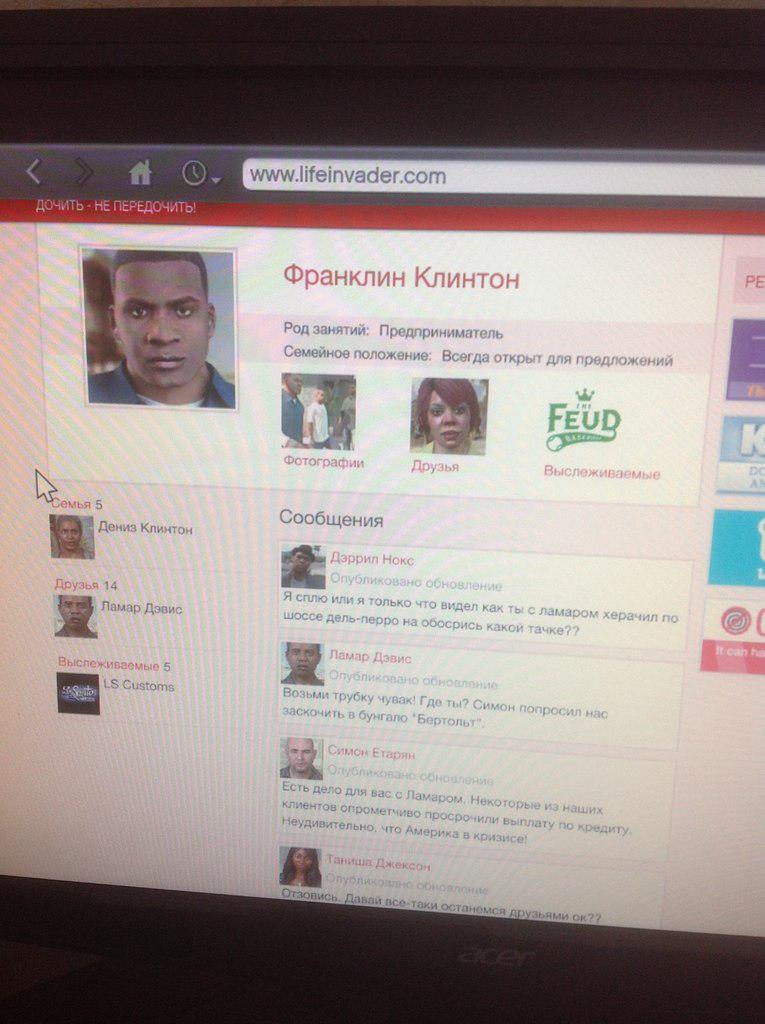Open the LS Customs logo icon
This screenshot has height=1024, width=765.
point(78,694)
